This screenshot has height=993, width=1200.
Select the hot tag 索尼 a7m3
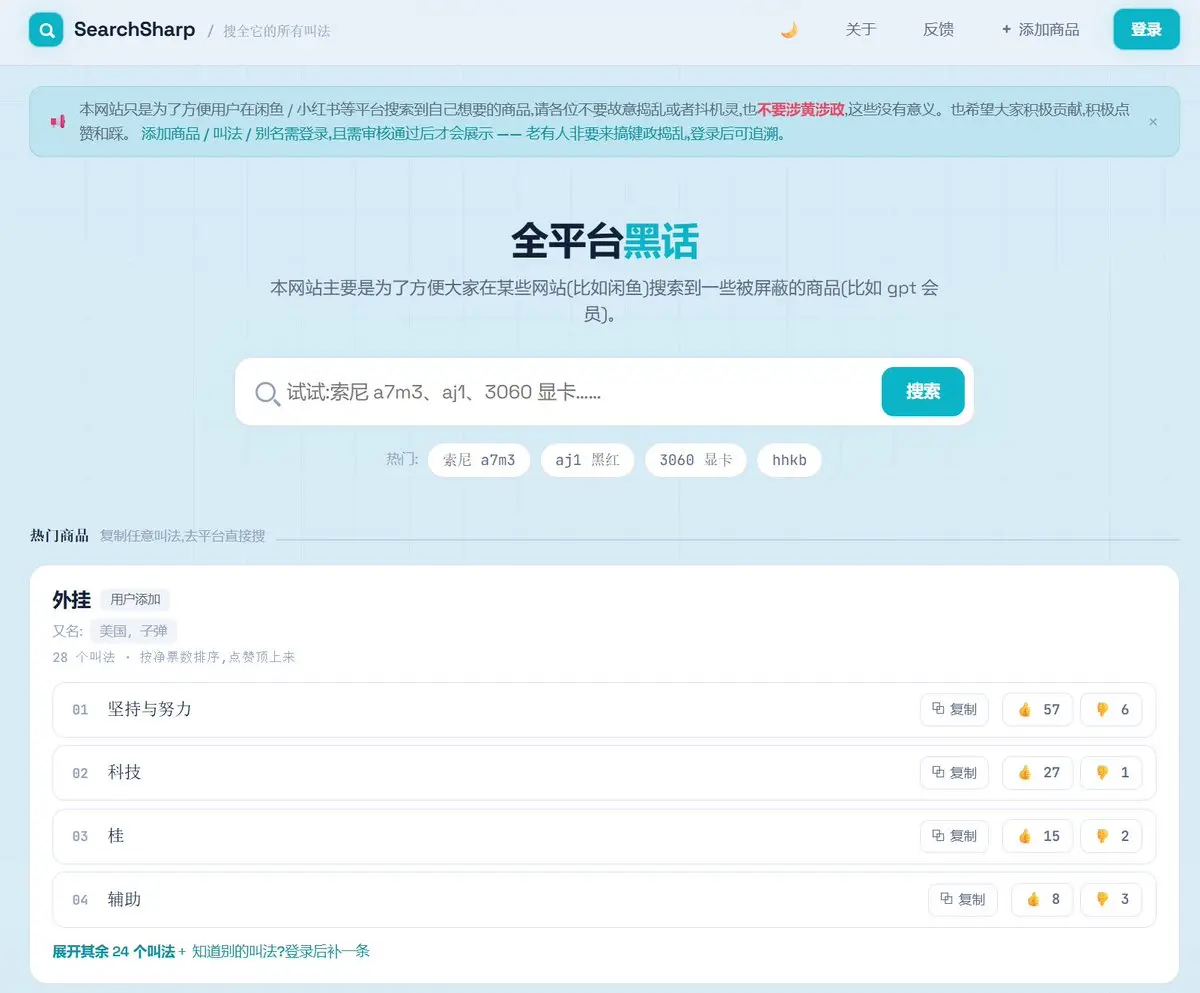click(x=479, y=460)
